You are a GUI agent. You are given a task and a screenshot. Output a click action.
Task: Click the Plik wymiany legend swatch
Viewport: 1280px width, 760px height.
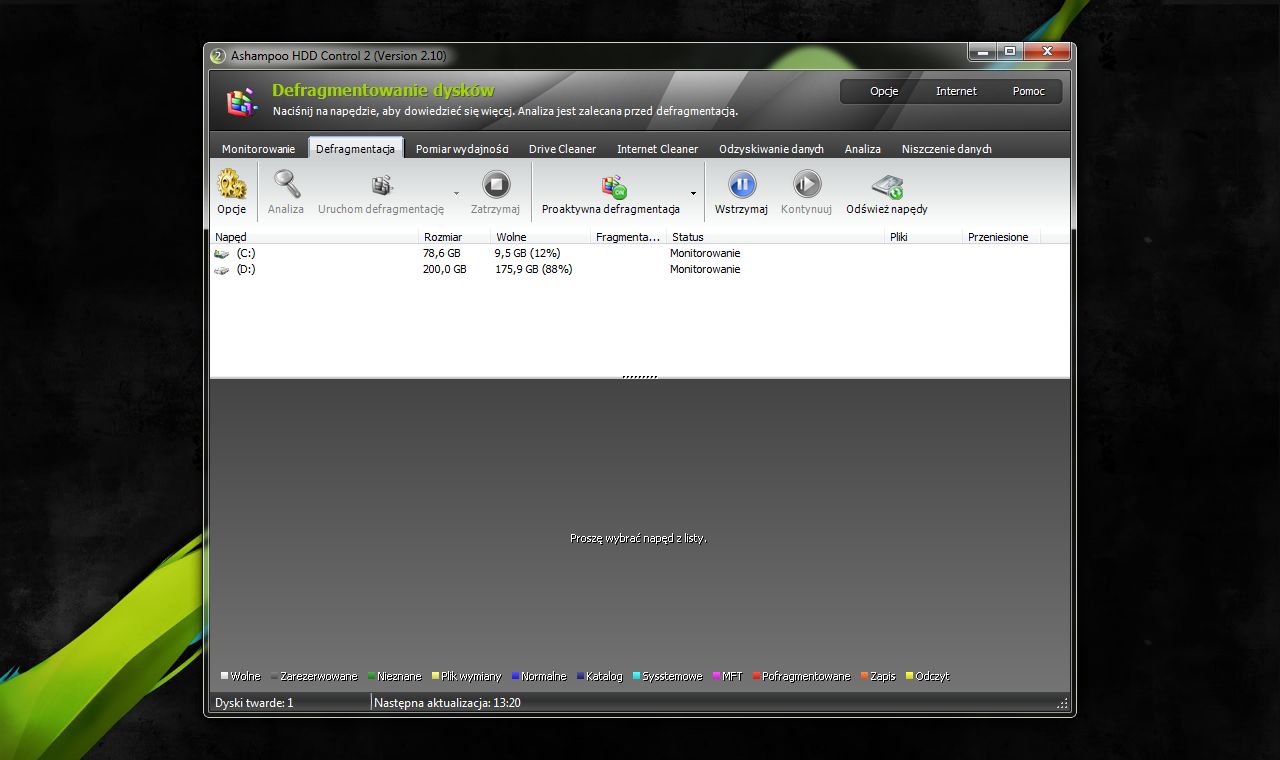tap(436, 677)
